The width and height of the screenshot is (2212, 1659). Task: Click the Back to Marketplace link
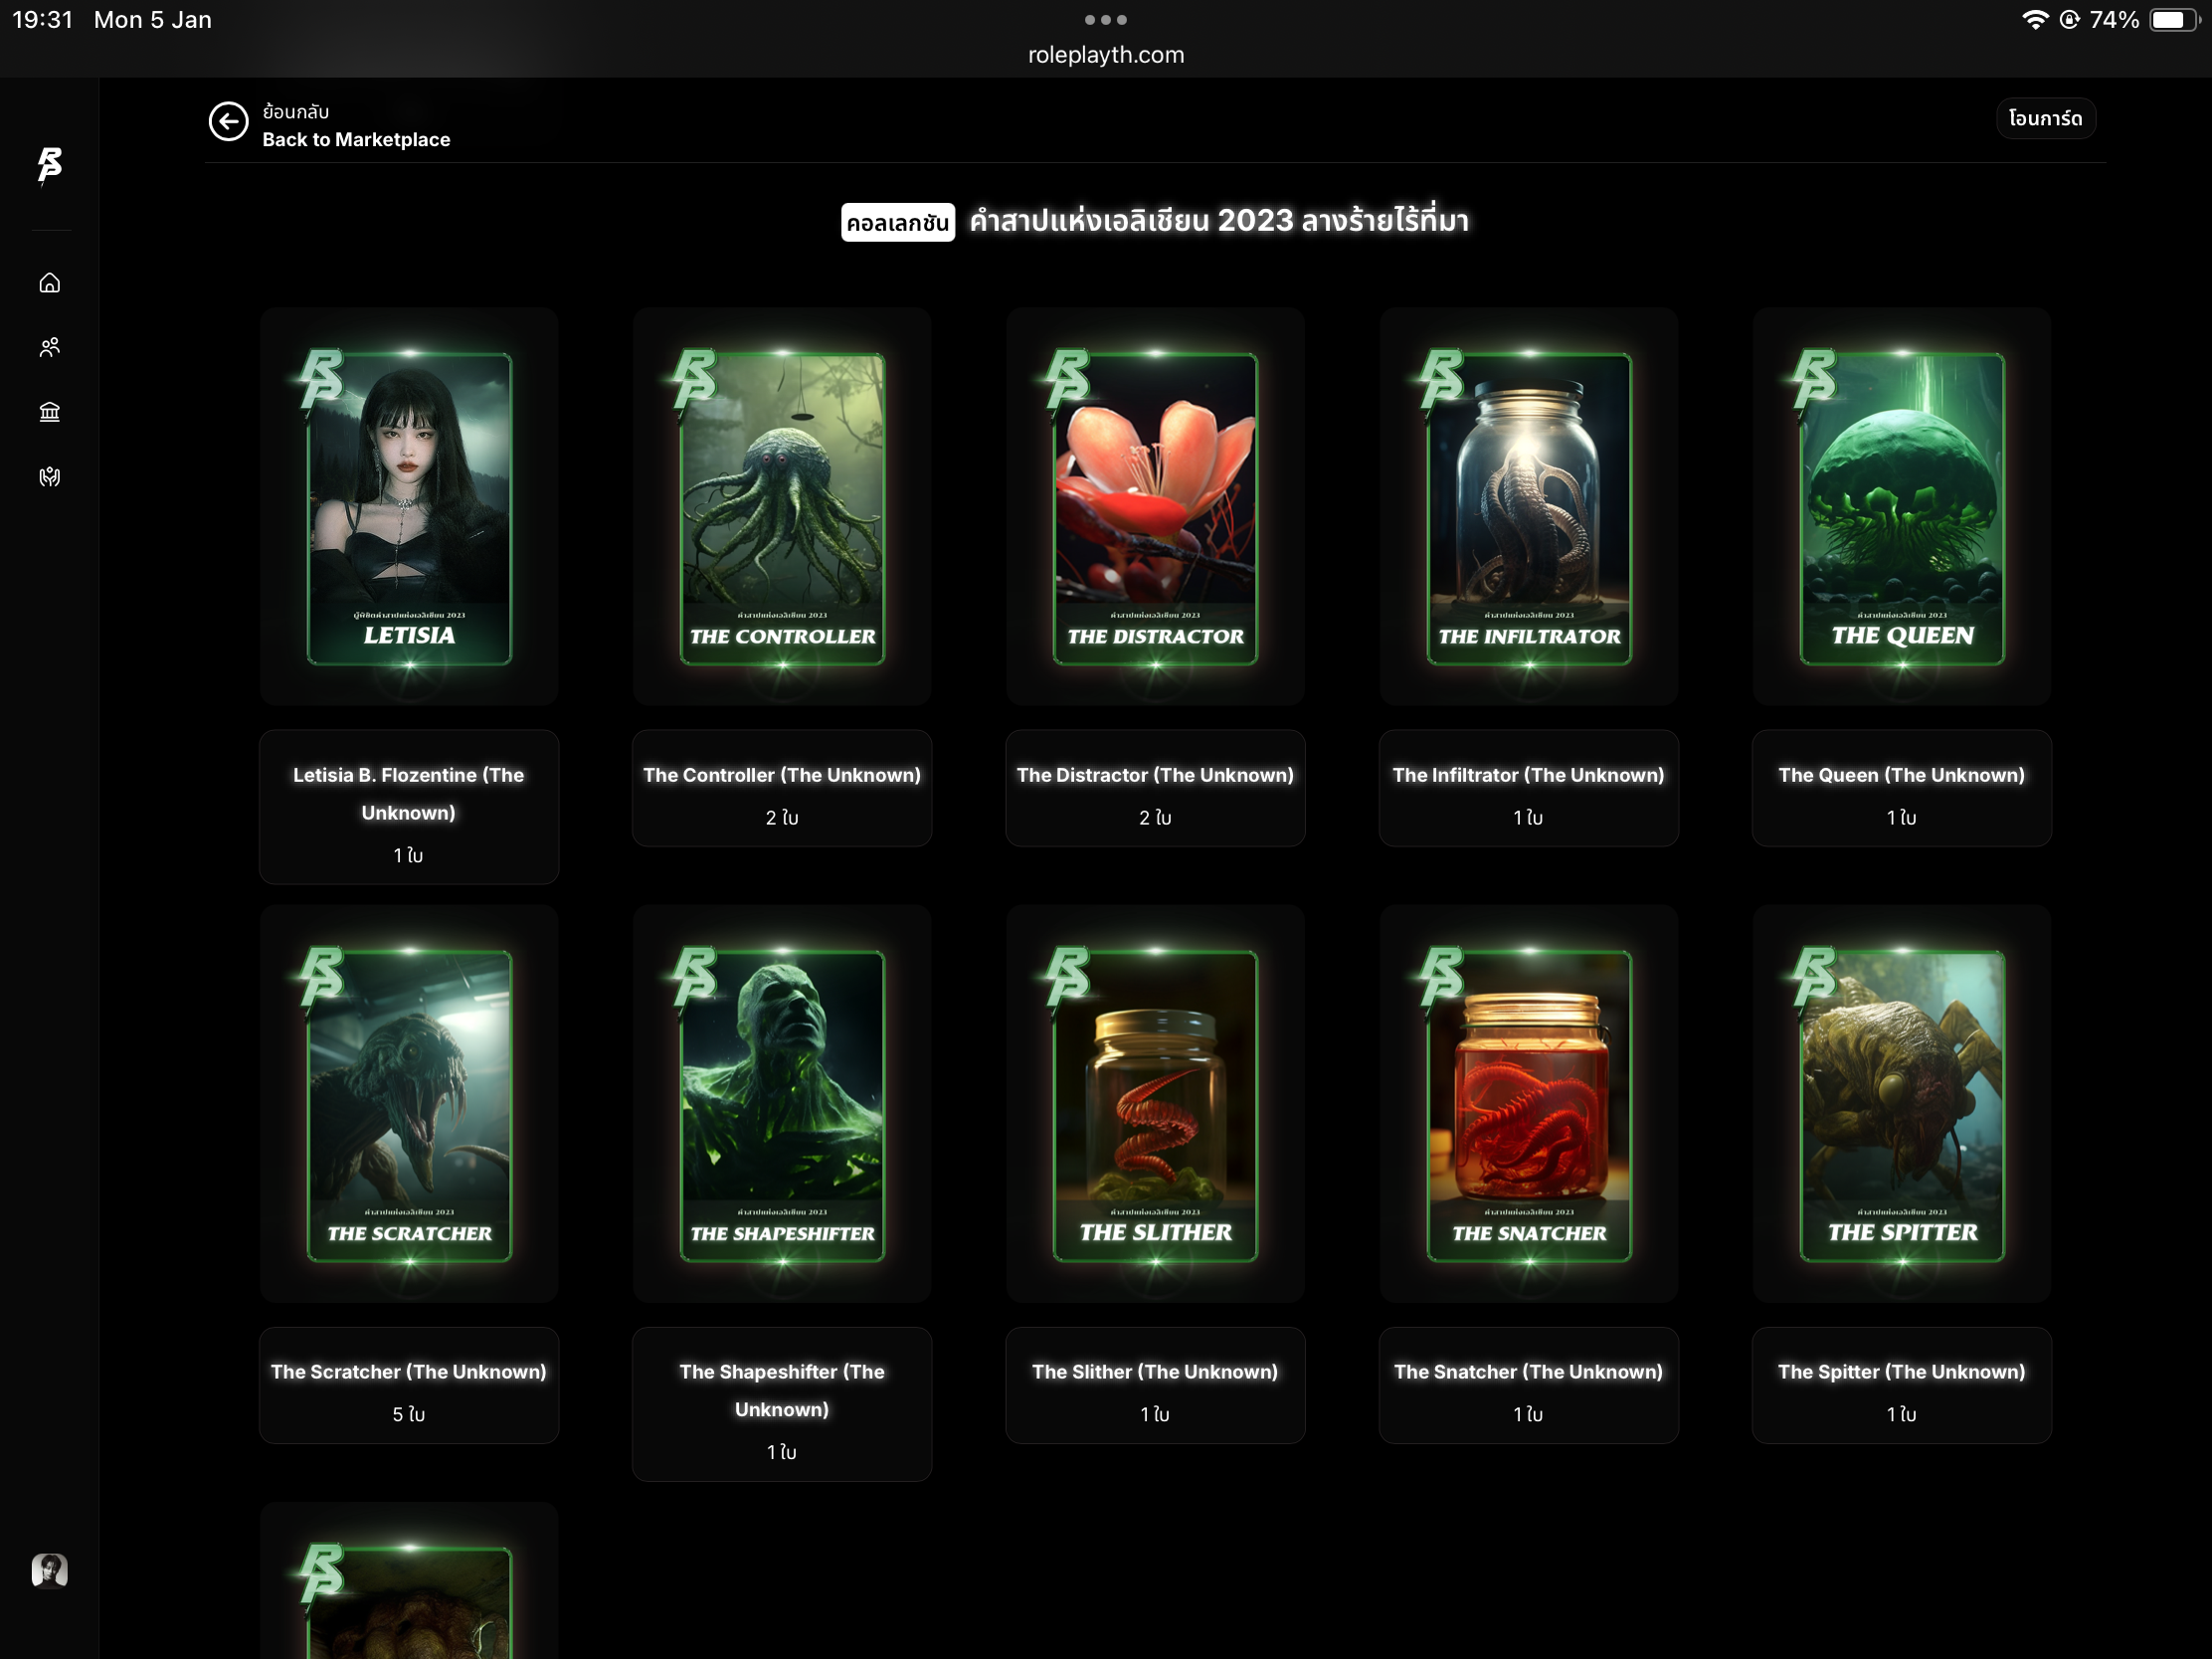point(355,139)
